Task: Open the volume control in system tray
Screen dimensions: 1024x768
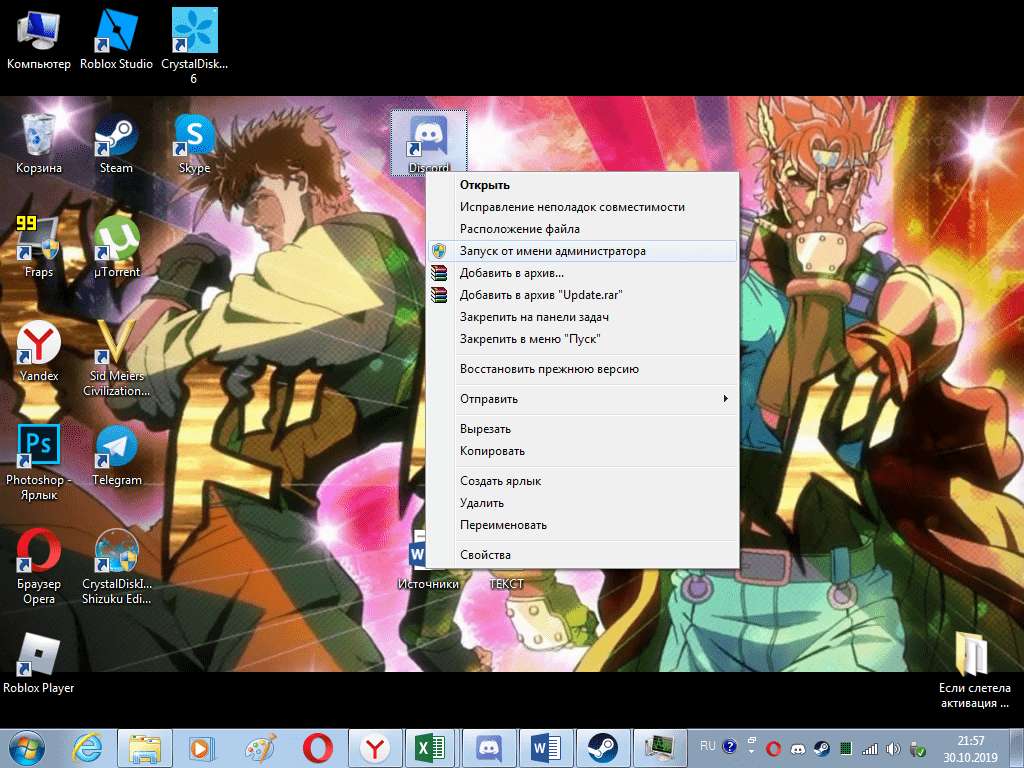Action: click(892, 748)
